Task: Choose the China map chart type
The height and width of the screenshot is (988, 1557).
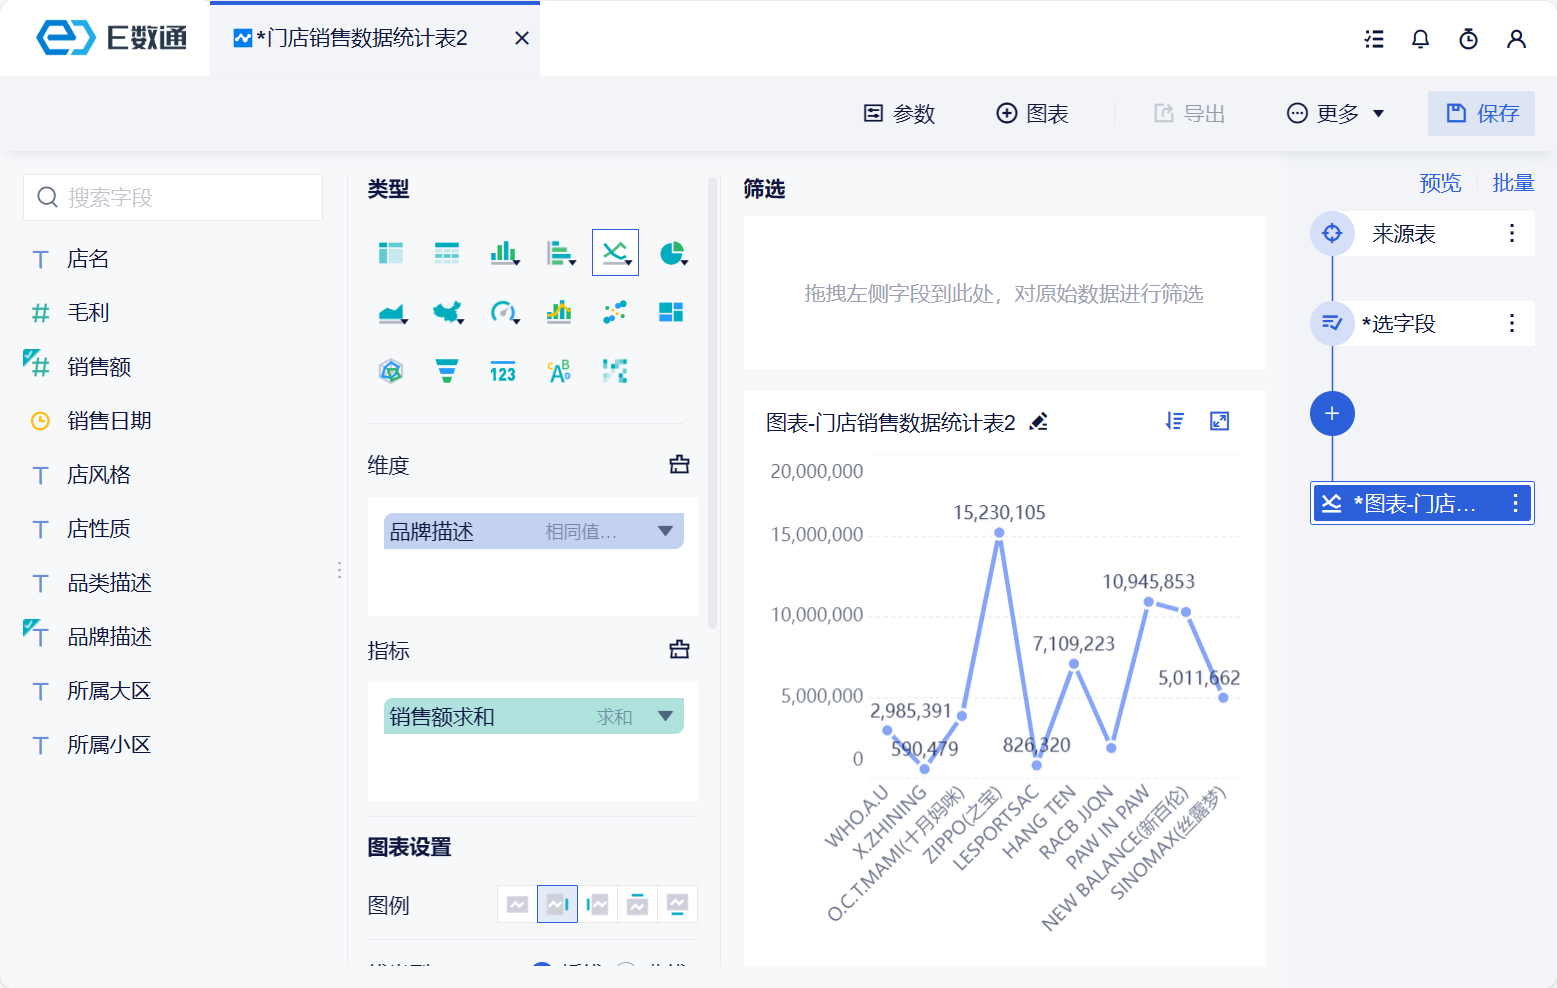Action: [x=448, y=313]
